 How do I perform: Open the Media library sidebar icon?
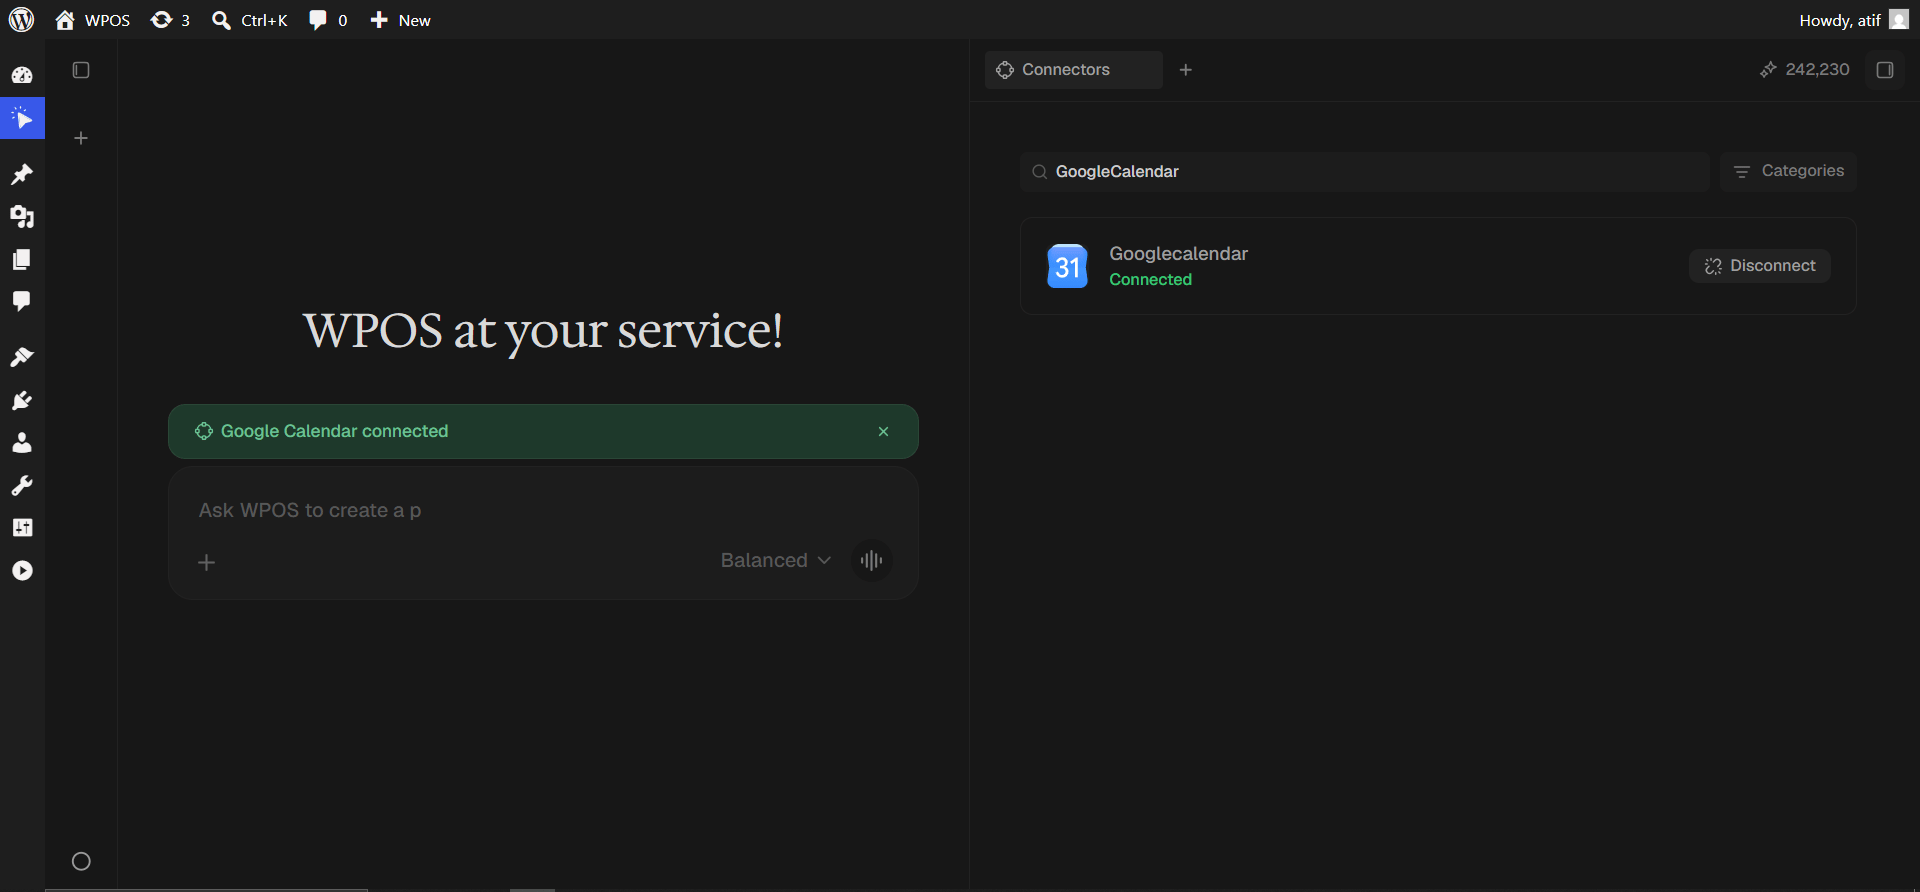pos(22,217)
